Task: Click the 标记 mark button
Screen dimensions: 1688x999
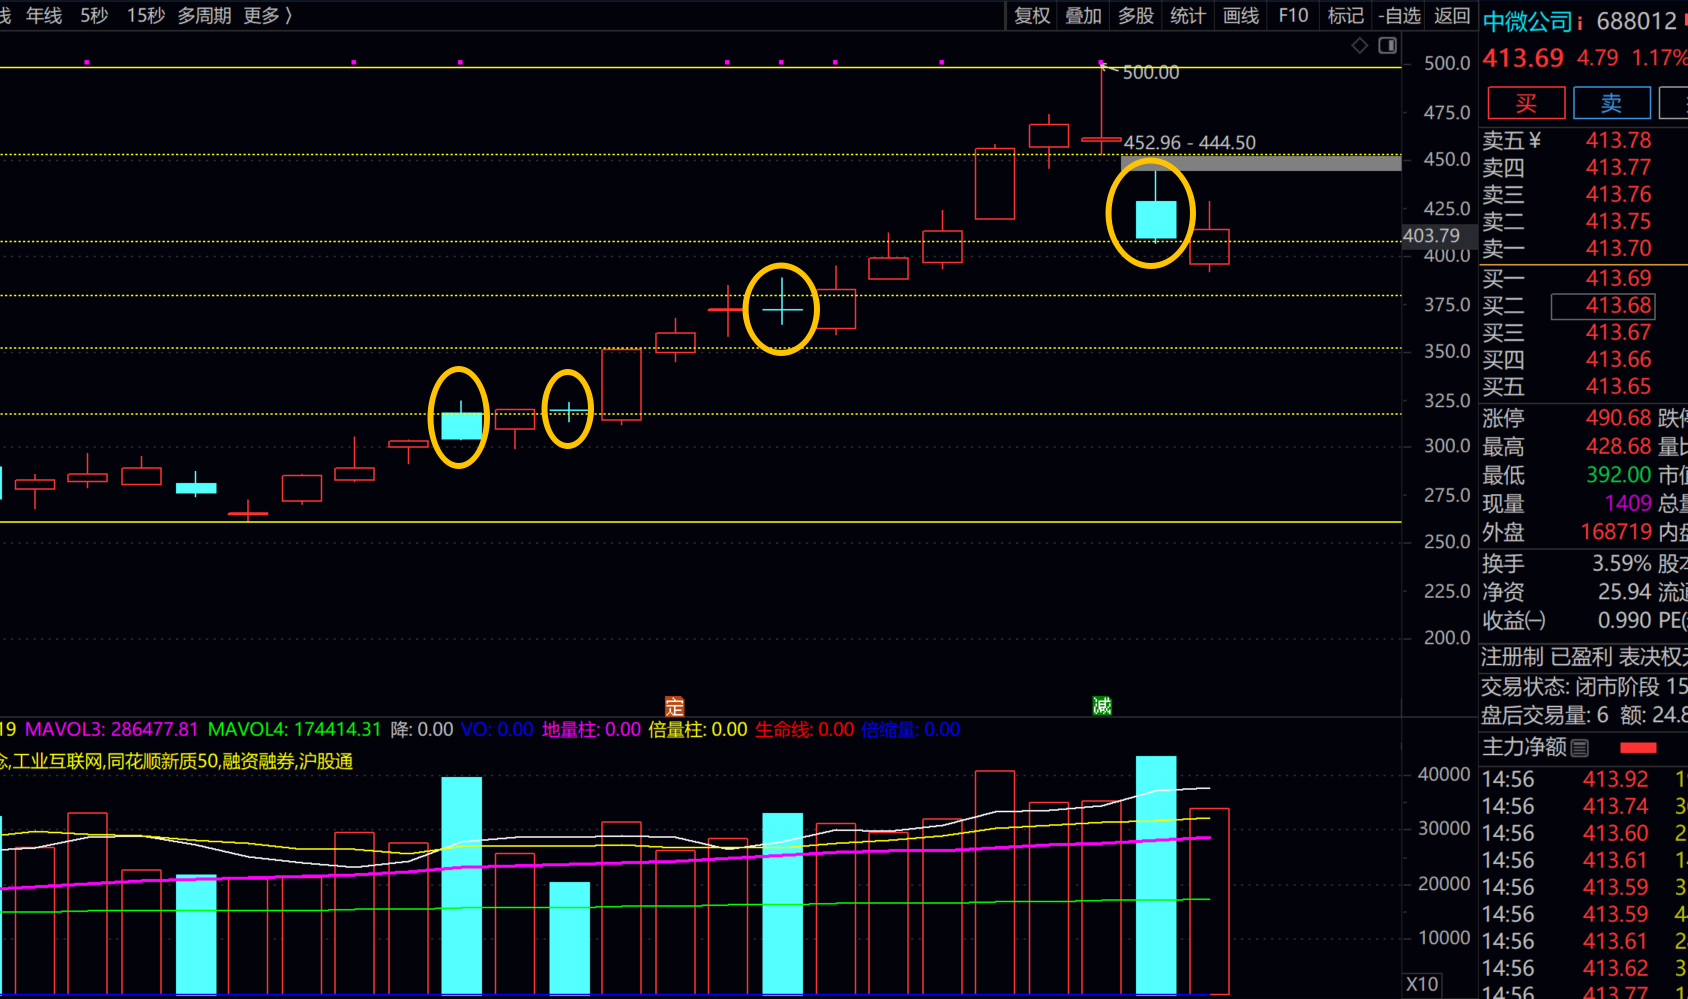Action: pyautogui.click(x=1346, y=15)
